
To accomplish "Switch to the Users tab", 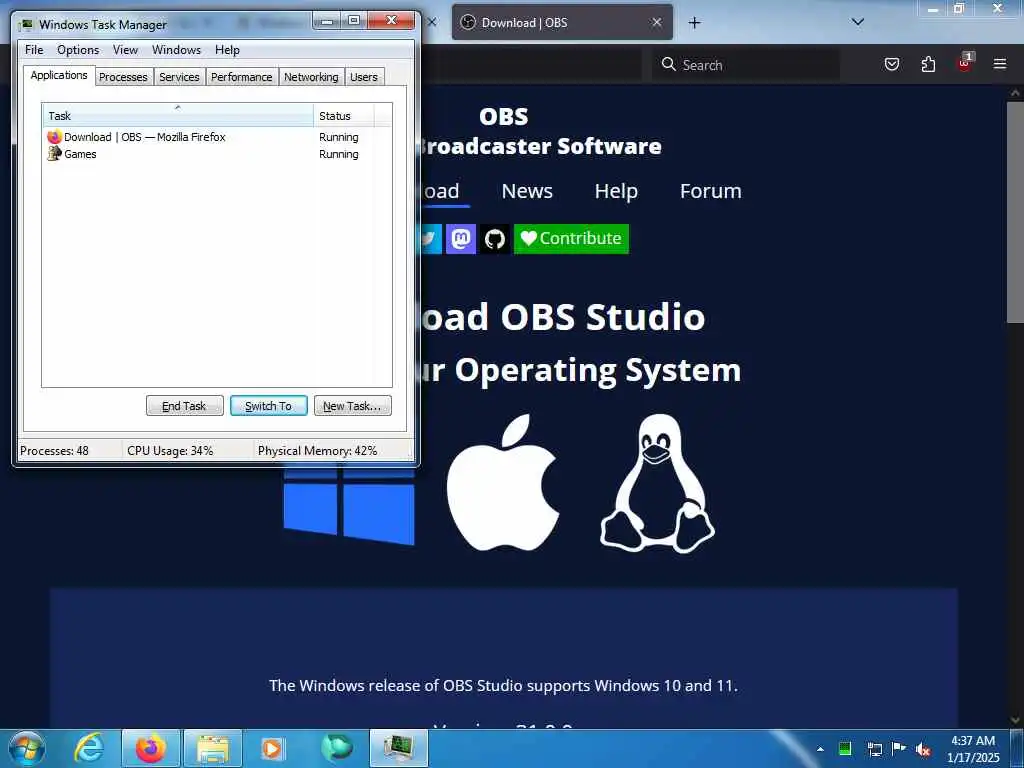I will [364, 77].
